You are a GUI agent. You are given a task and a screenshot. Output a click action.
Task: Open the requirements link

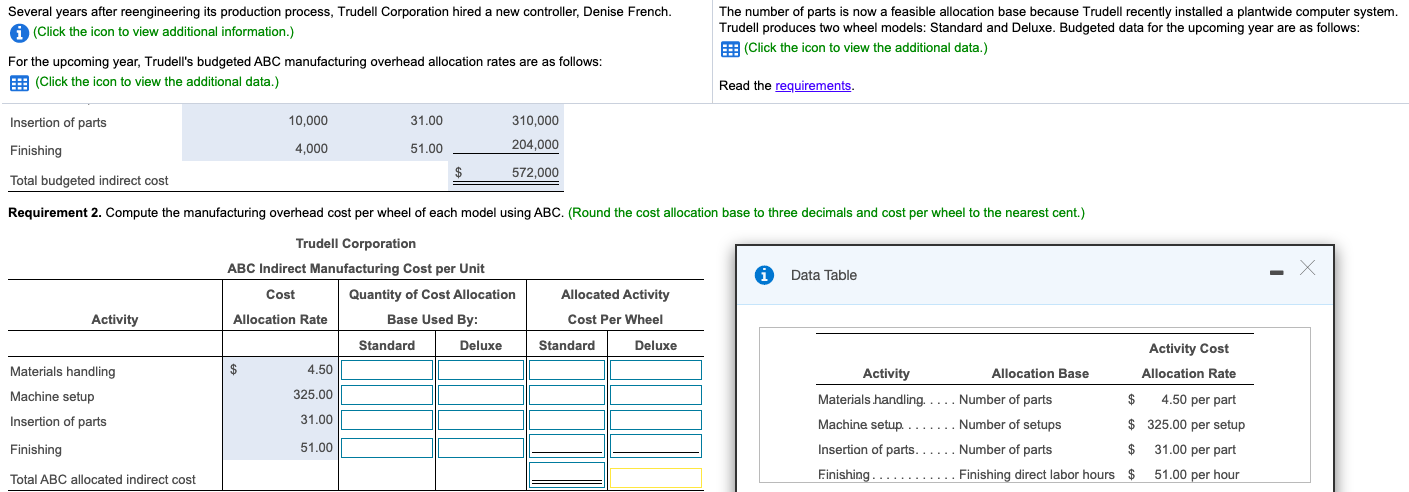(x=813, y=86)
